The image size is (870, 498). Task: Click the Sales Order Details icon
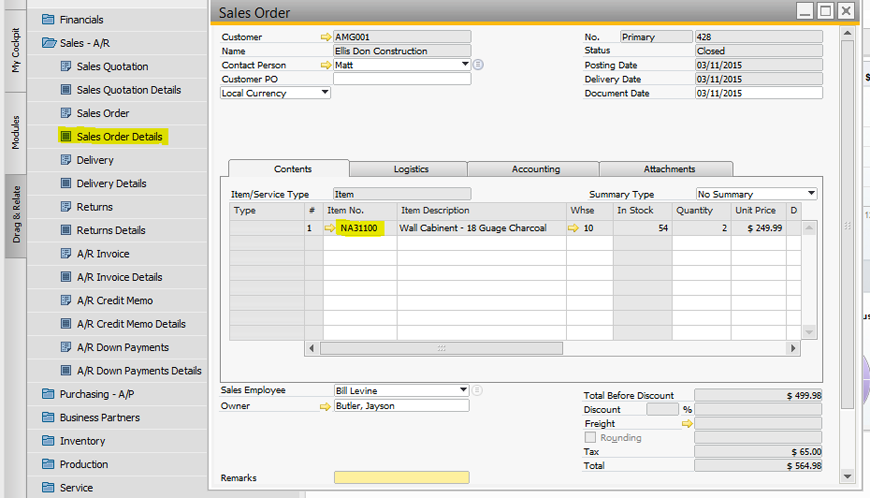(x=65, y=136)
